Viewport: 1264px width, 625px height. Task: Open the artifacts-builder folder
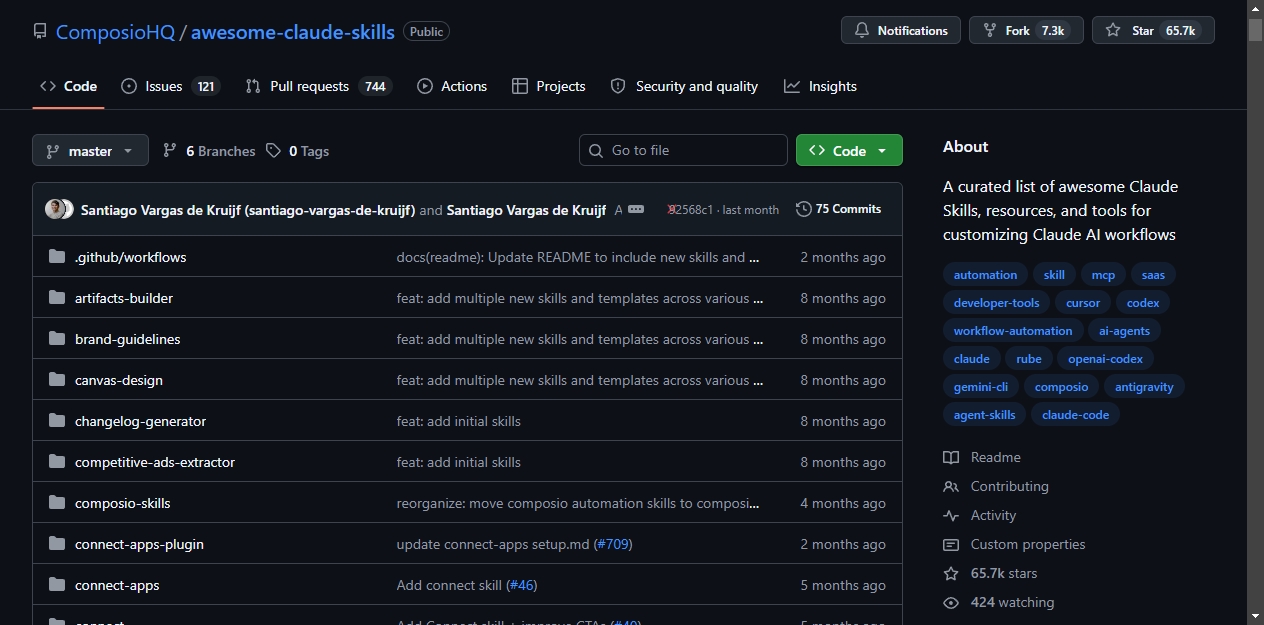pos(124,298)
